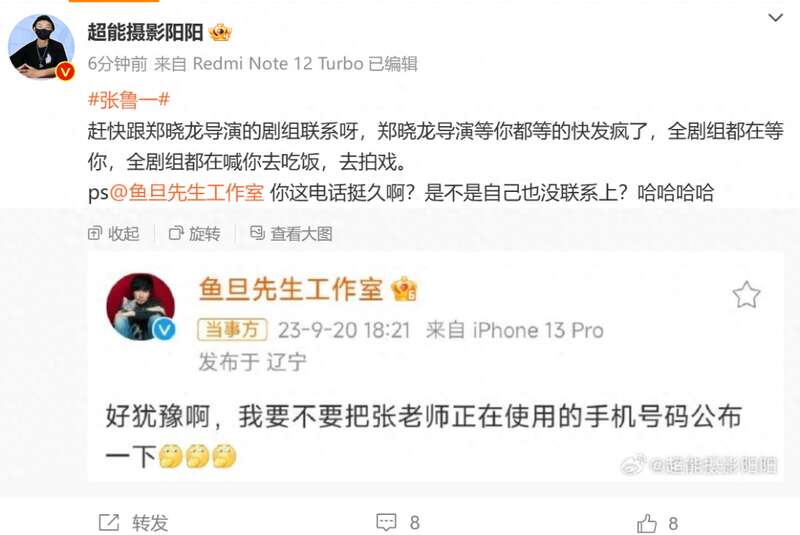Click the orange V verification badge on avatar
The width and height of the screenshot is (800, 535).
(65, 72)
